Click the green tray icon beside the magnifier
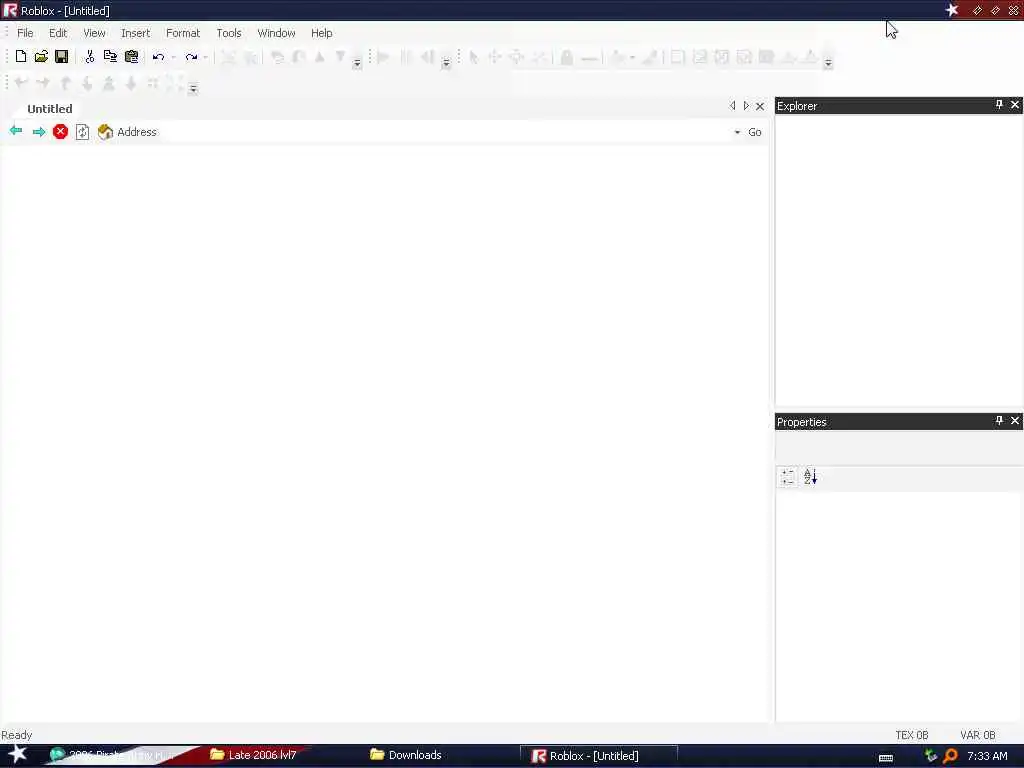This screenshot has height=768, width=1024. click(x=931, y=756)
